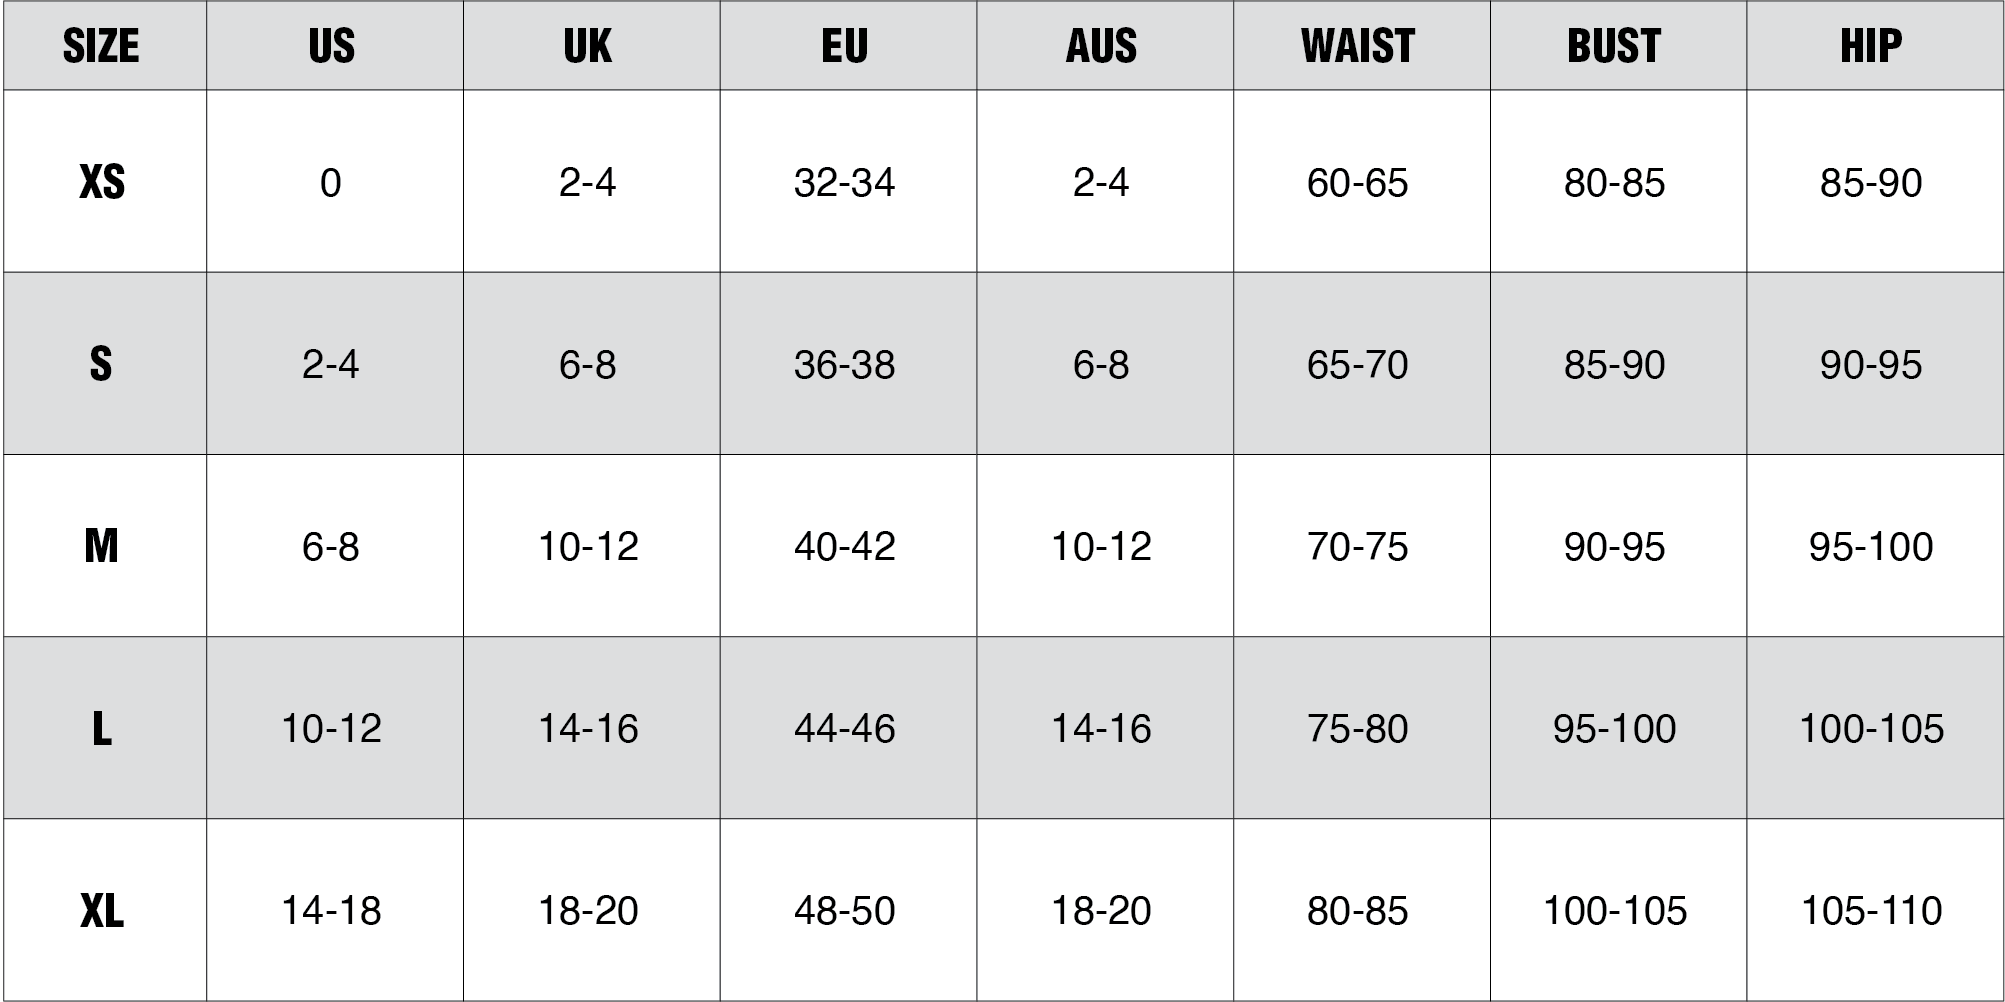Select the S size row label
Screen dimensions: 2005x1002
pyautogui.click(x=101, y=365)
